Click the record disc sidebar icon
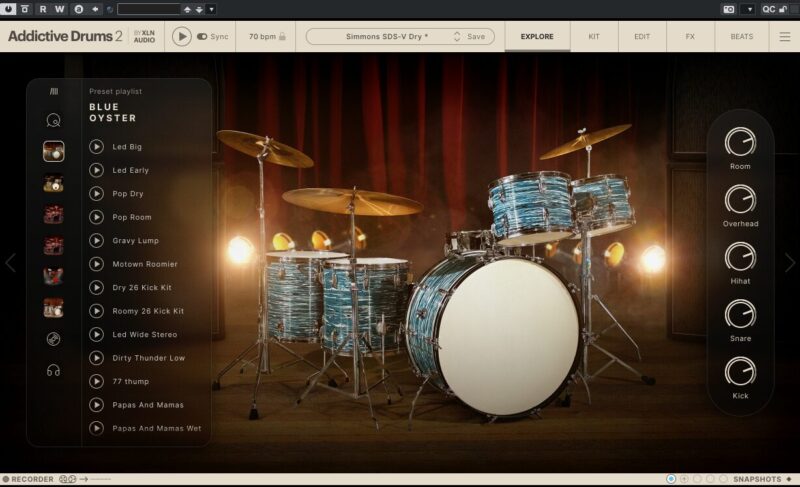 [x=54, y=339]
